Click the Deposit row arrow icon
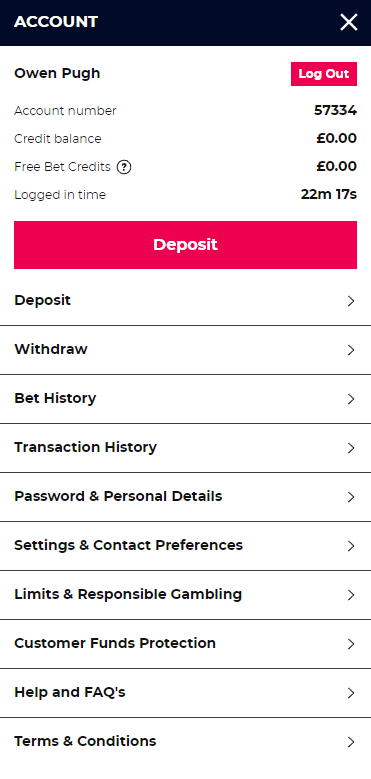The image size is (371, 779). tap(351, 301)
